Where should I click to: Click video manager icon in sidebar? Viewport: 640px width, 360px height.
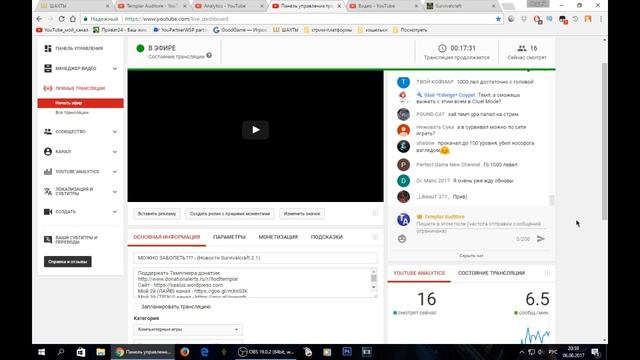[48, 68]
